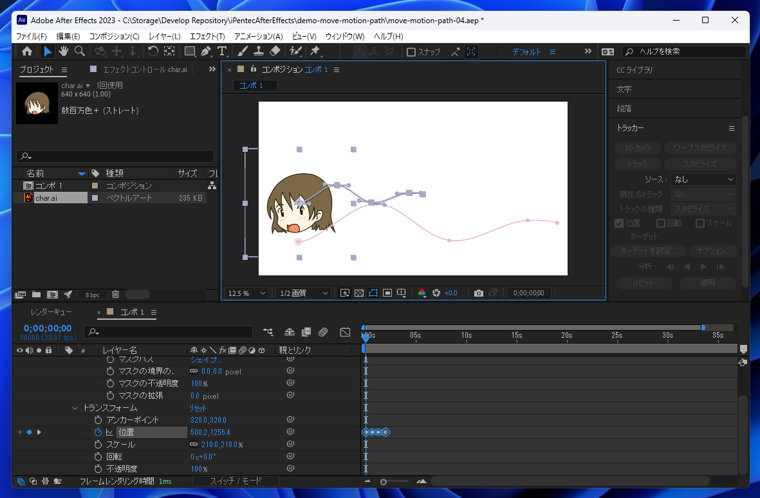Viewport: 760px width, 498px height.
Task: Select the Brush tool
Action: pos(243,51)
